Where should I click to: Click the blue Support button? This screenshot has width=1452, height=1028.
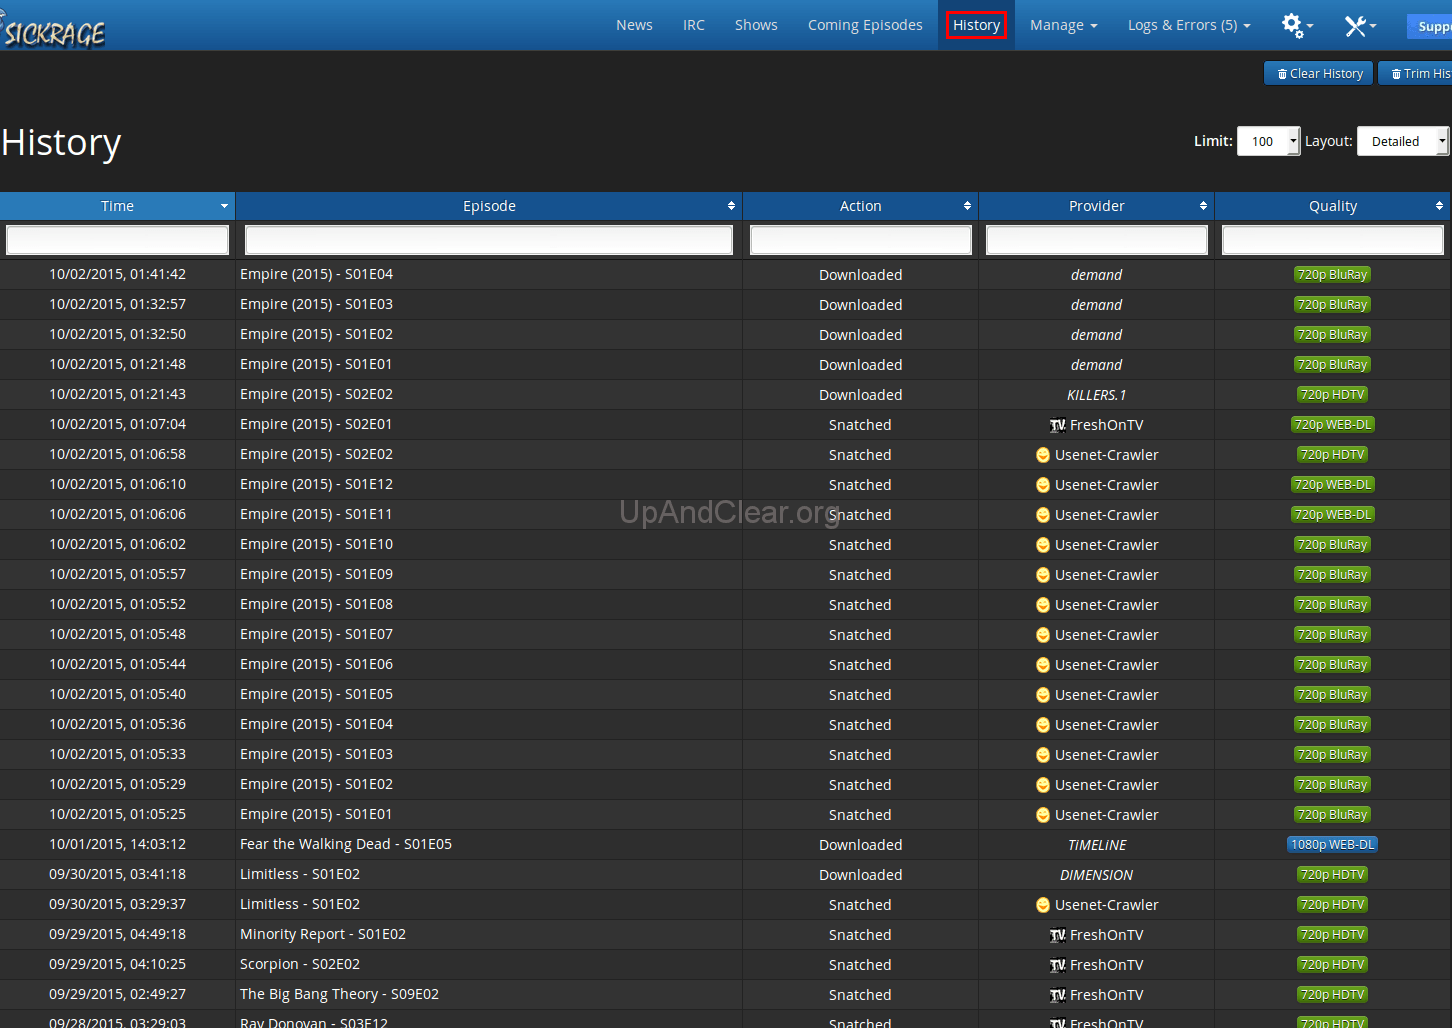[x=1430, y=26]
